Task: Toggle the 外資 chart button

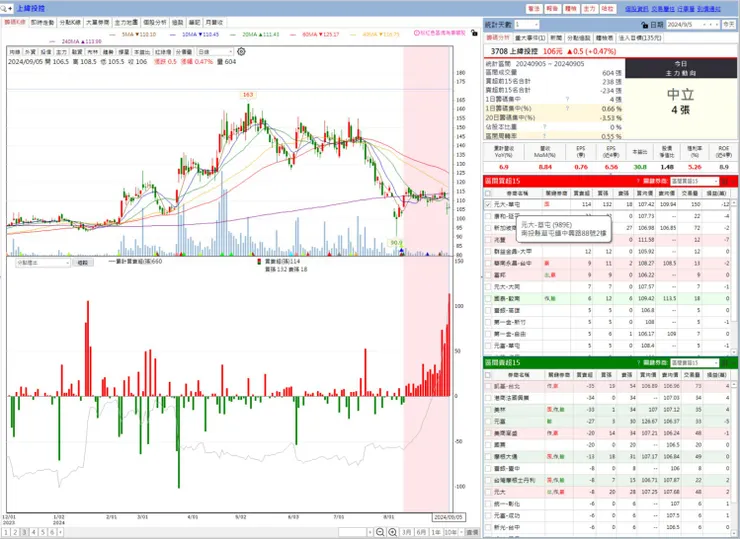Action: click(30, 52)
